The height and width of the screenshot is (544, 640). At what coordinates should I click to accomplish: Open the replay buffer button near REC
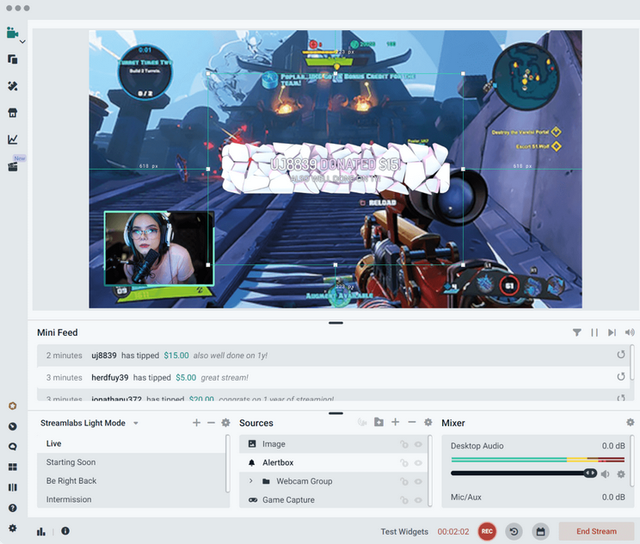(x=513, y=531)
